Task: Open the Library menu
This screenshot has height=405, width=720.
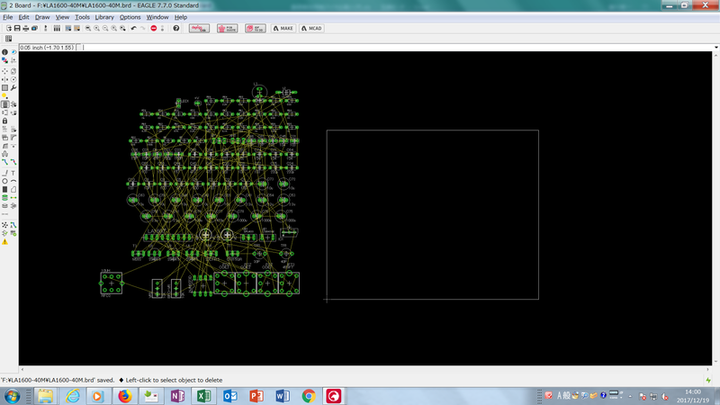Action: [x=104, y=17]
